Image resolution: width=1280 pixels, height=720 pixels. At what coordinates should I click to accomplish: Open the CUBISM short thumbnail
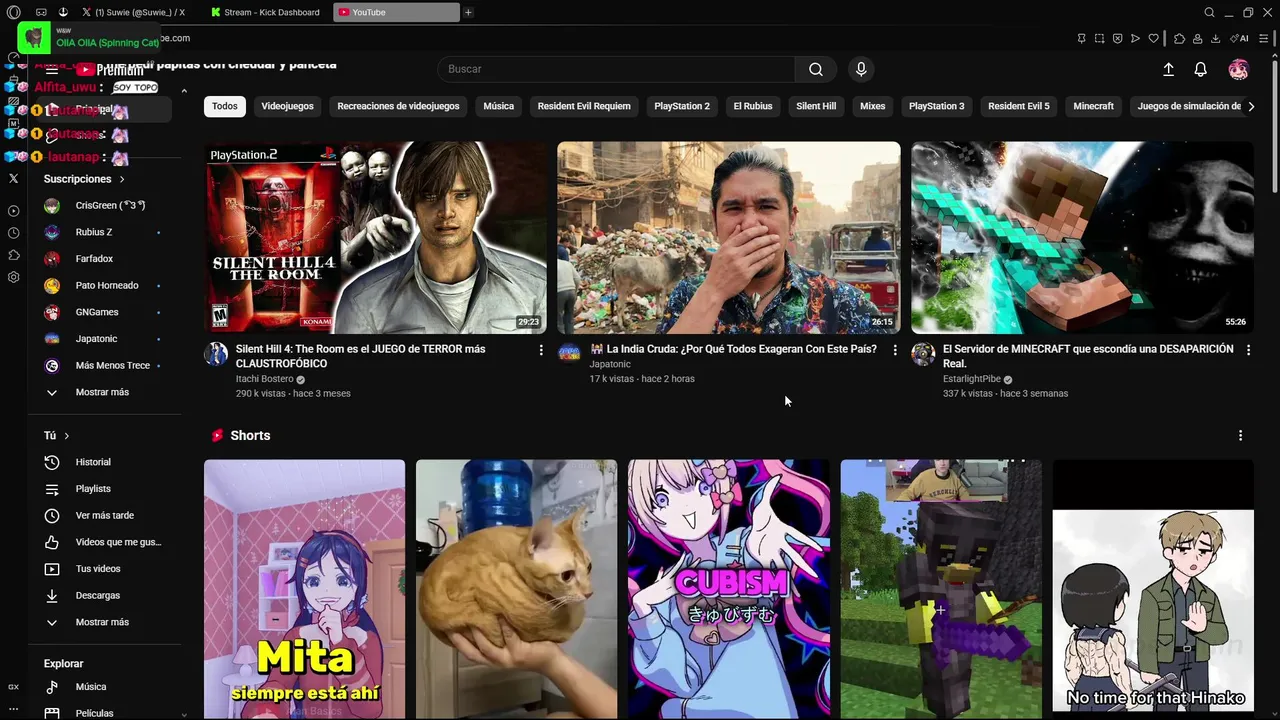pos(729,589)
